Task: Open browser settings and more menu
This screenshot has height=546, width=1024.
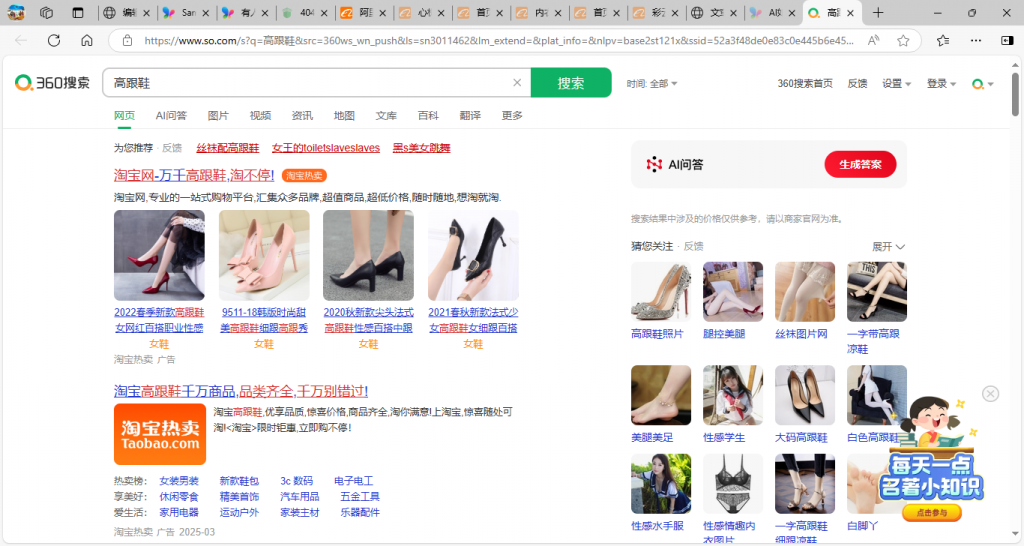Action: pyautogui.click(x=976, y=40)
